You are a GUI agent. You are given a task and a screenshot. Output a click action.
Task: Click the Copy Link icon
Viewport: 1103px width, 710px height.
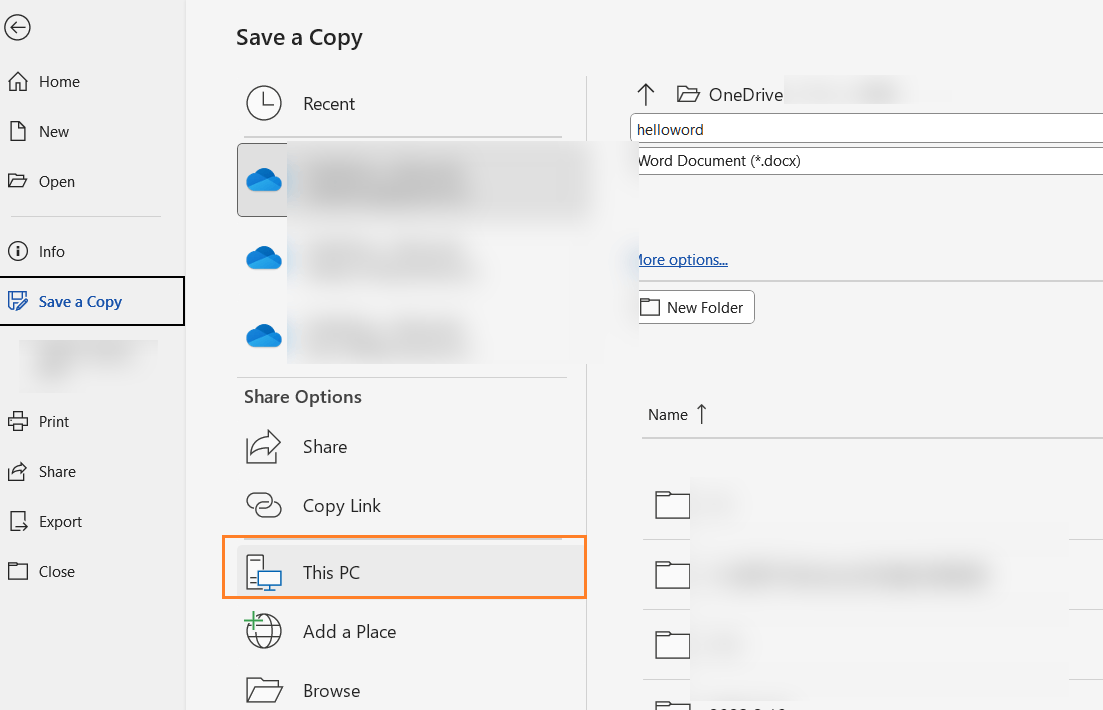(263, 506)
